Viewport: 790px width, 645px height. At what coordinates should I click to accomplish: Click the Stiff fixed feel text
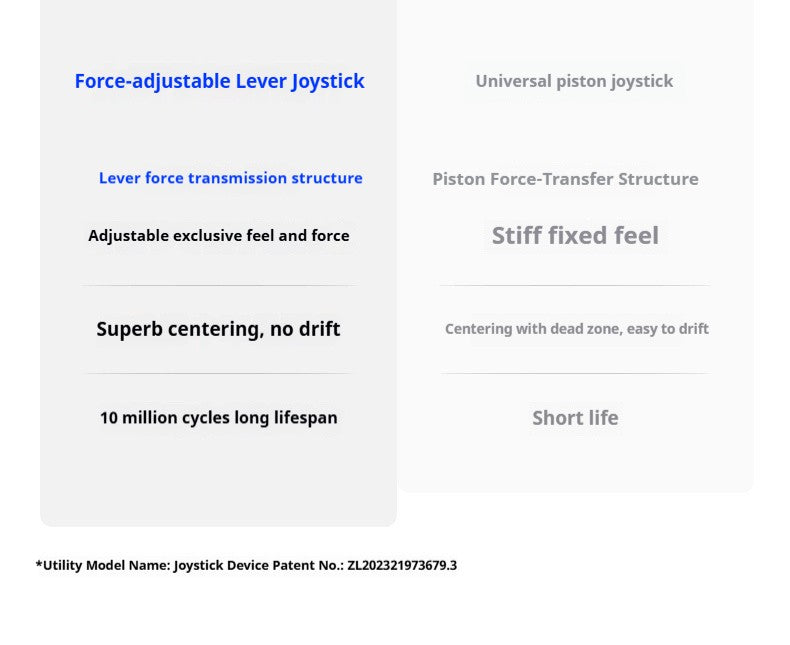[575, 235]
